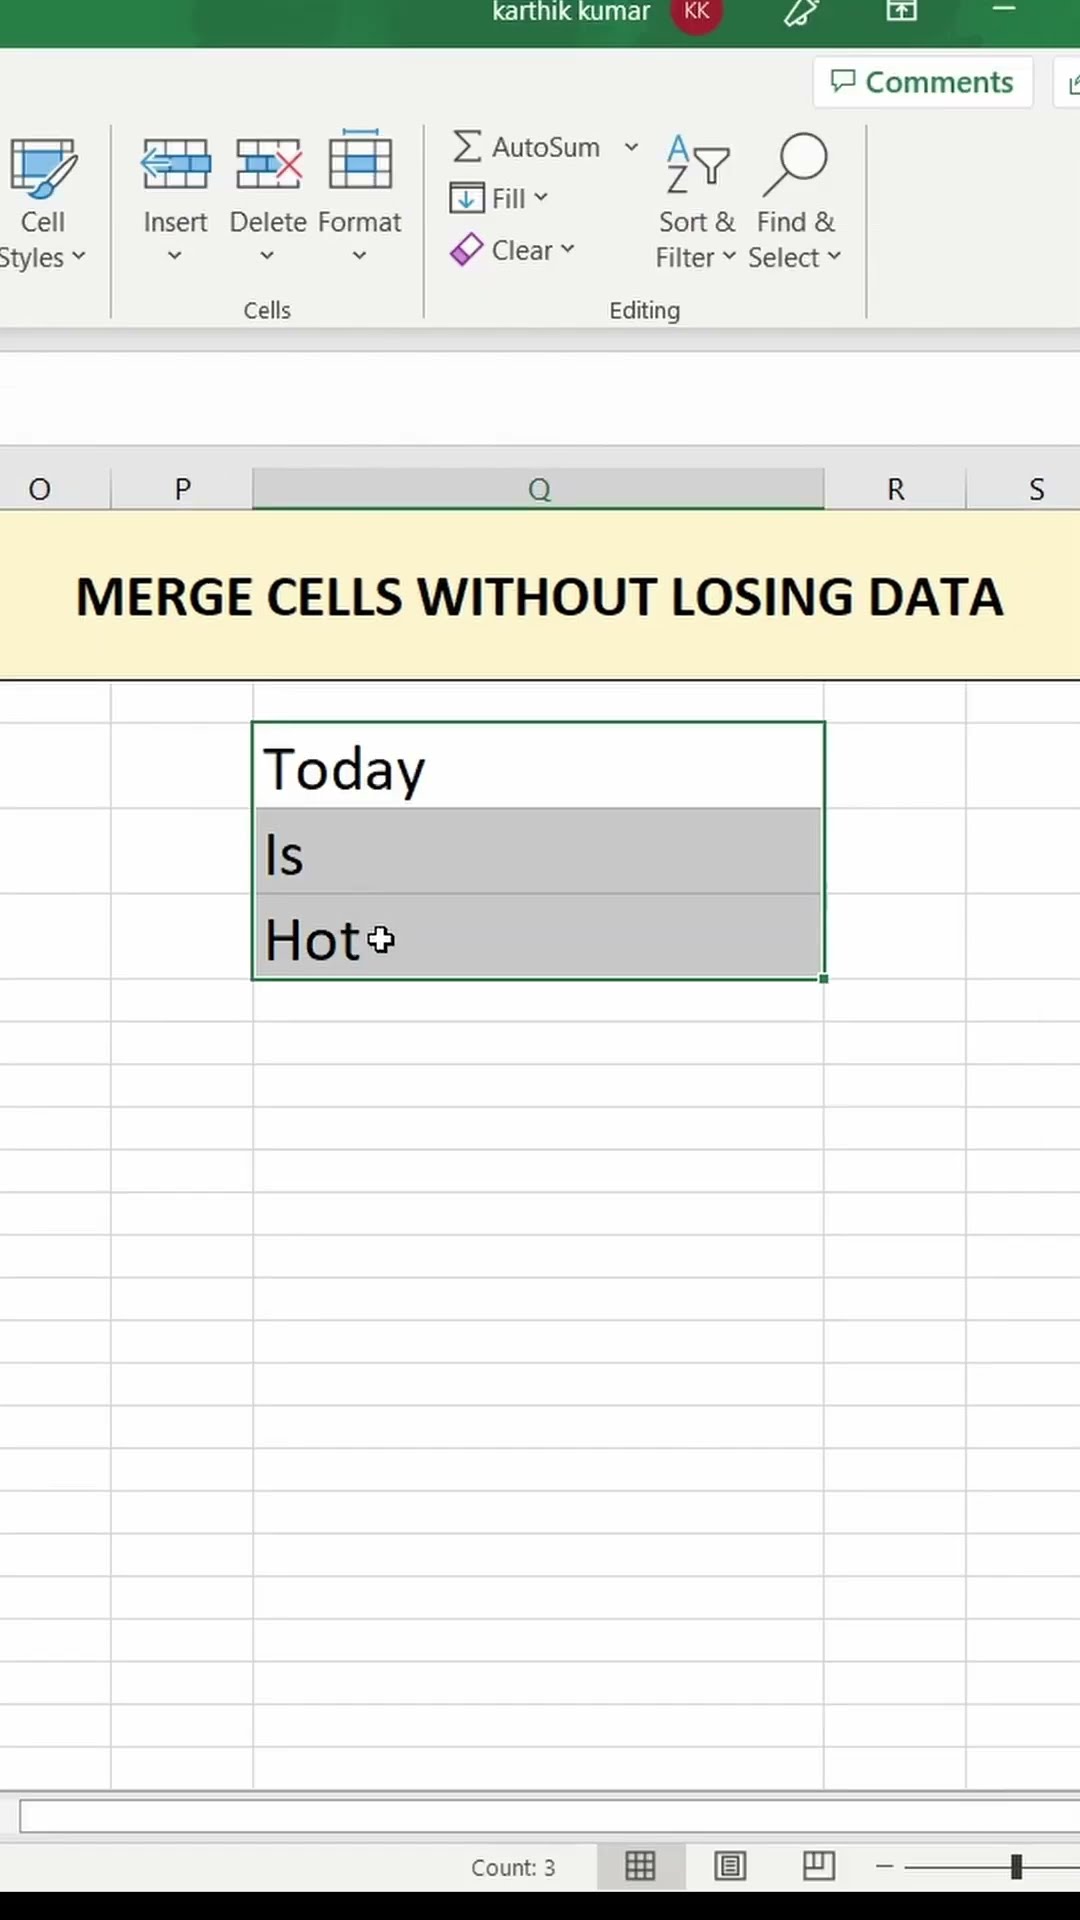Click the Cell Styles icon
This screenshot has width=1080, height=1920.
(x=42, y=168)
